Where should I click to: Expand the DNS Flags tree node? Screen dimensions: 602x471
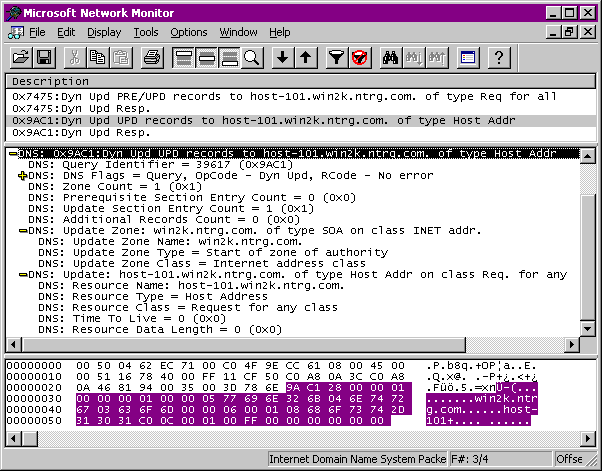22,176
